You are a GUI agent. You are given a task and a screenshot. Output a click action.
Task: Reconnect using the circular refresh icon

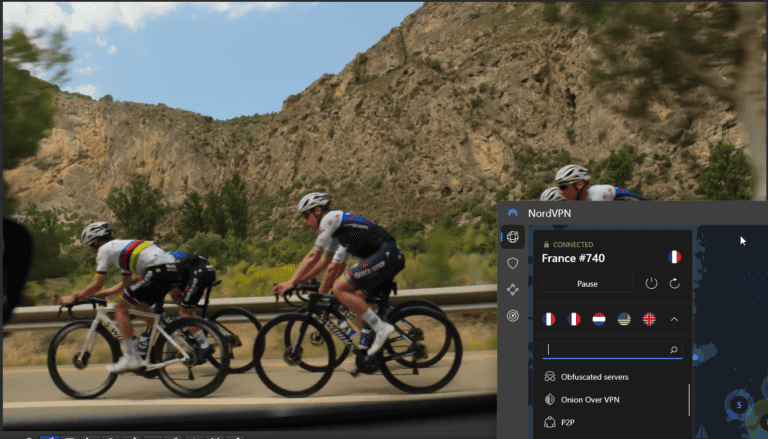(x=674, y=283)
